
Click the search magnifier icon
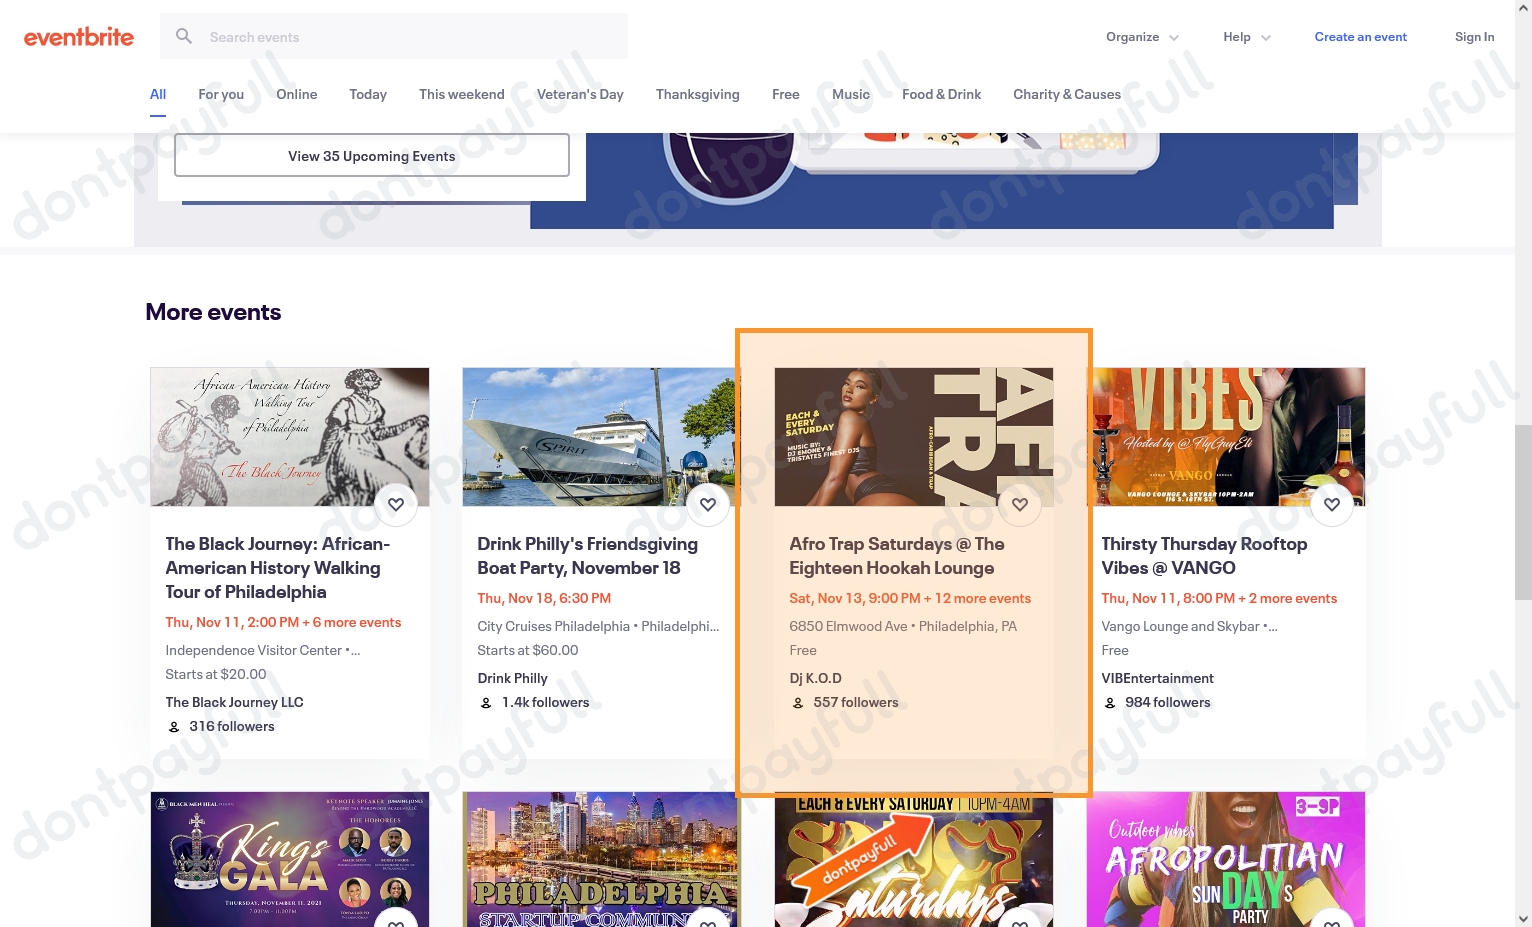point(184,37)
